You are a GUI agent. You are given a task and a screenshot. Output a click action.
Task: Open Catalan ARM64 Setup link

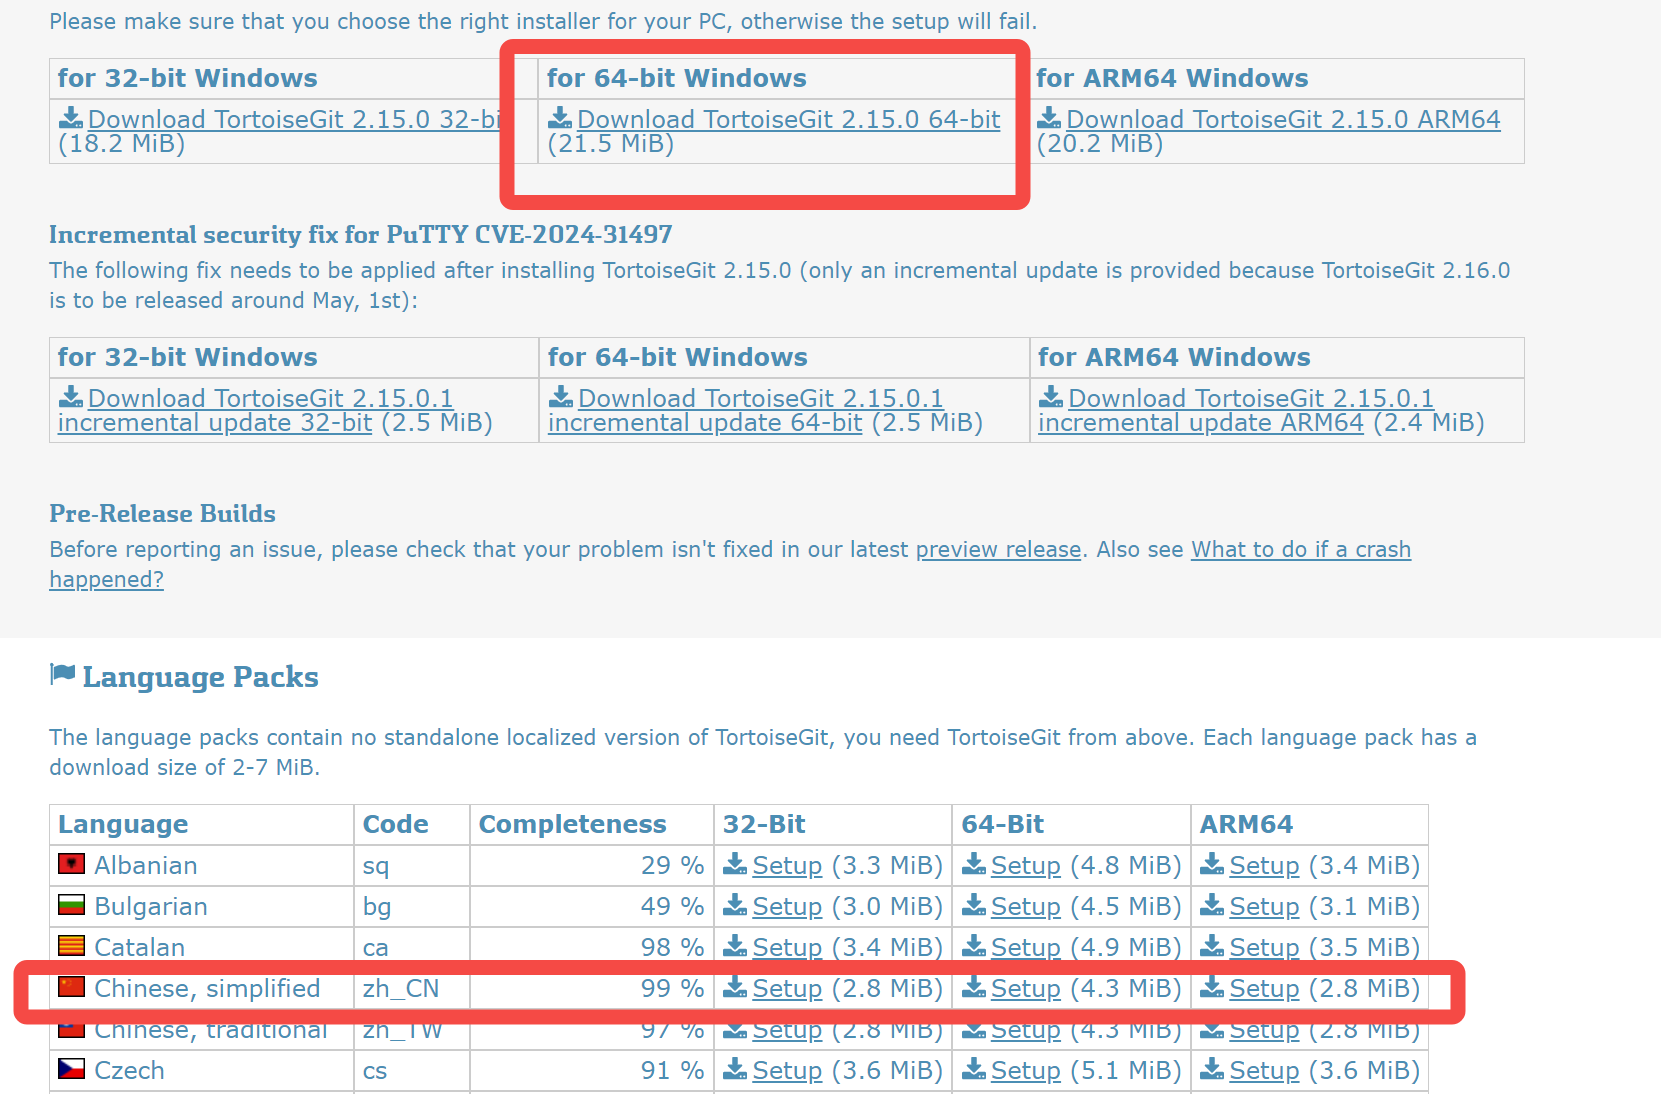[1264, 947]
